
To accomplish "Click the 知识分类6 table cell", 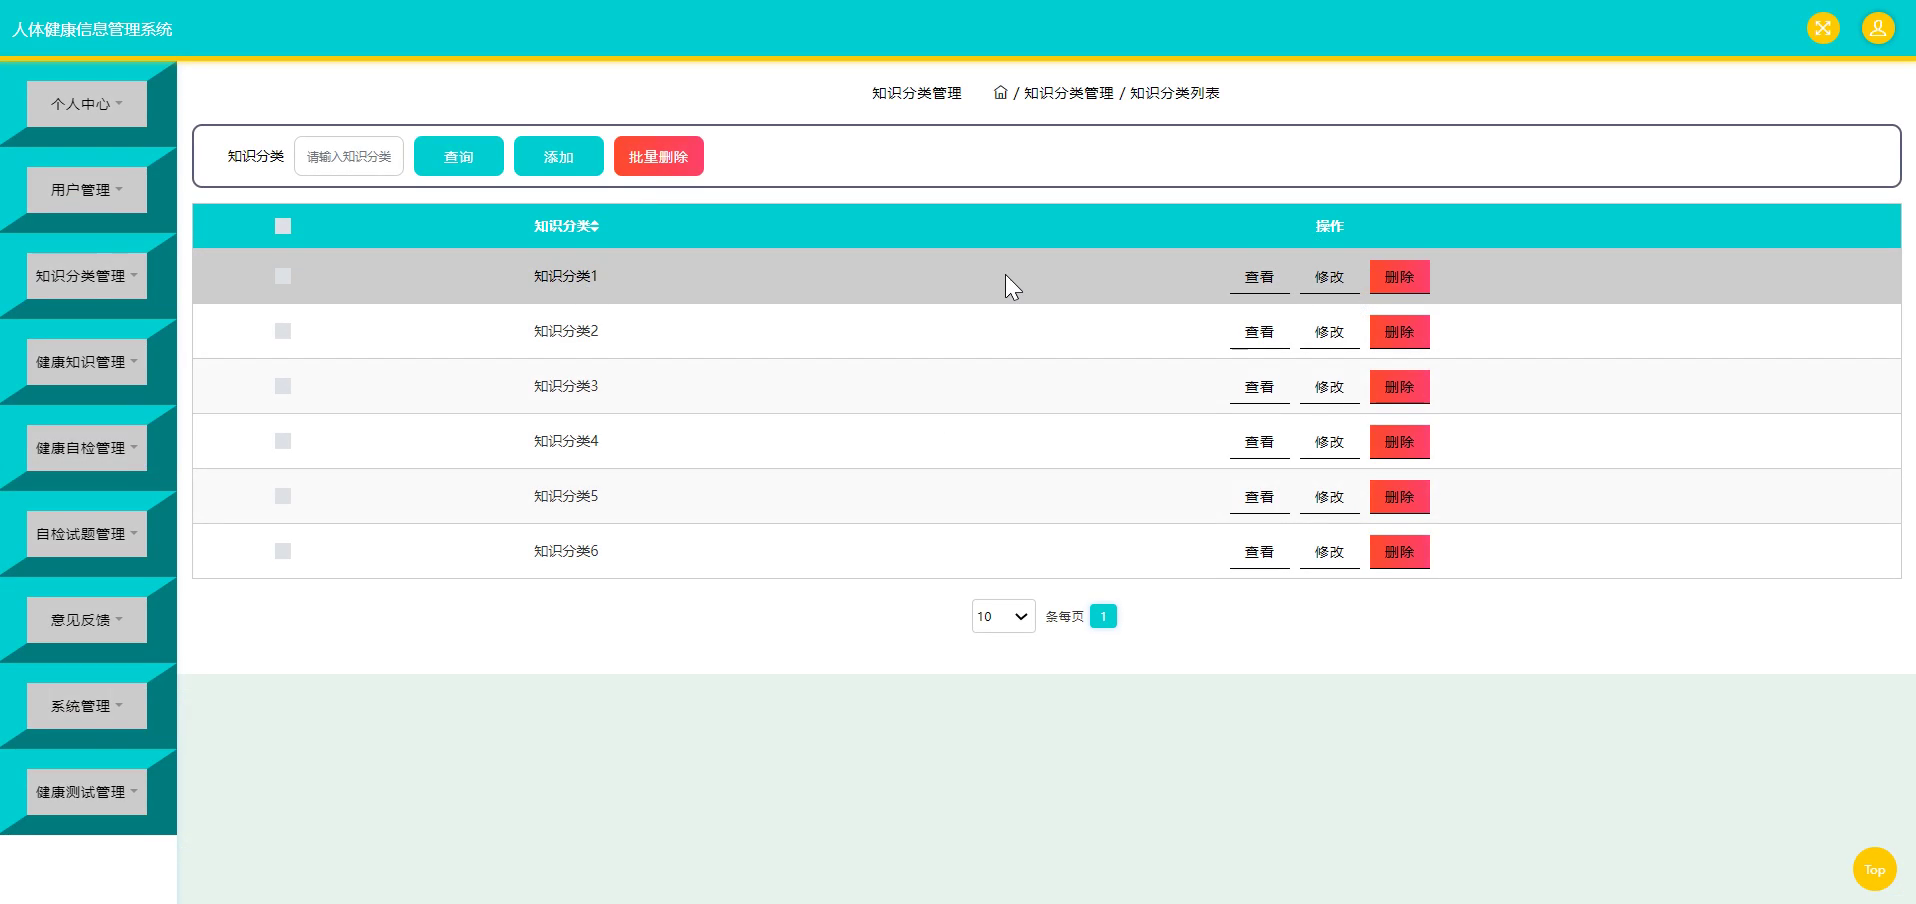I will pos(565,551).
